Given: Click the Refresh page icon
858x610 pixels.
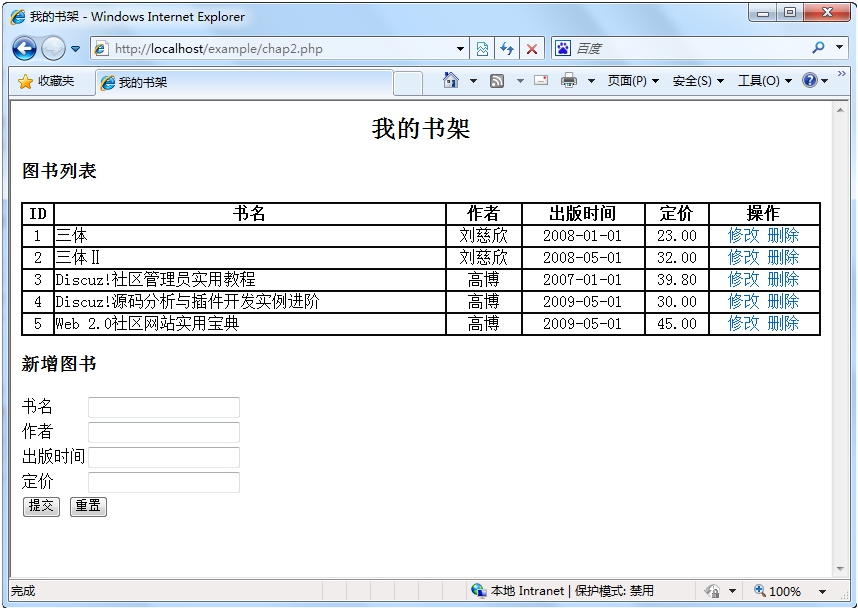Looking at the screenshot, I should point(507,49).
